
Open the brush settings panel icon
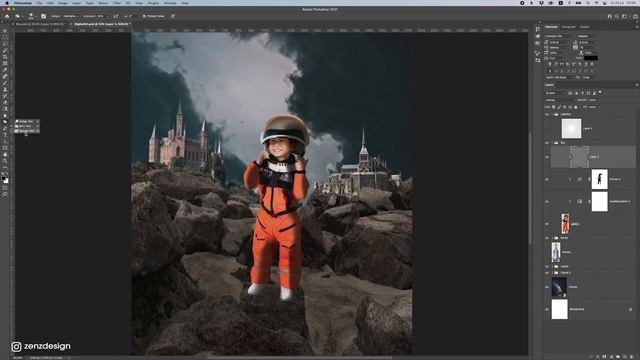[x=44, y=16]
